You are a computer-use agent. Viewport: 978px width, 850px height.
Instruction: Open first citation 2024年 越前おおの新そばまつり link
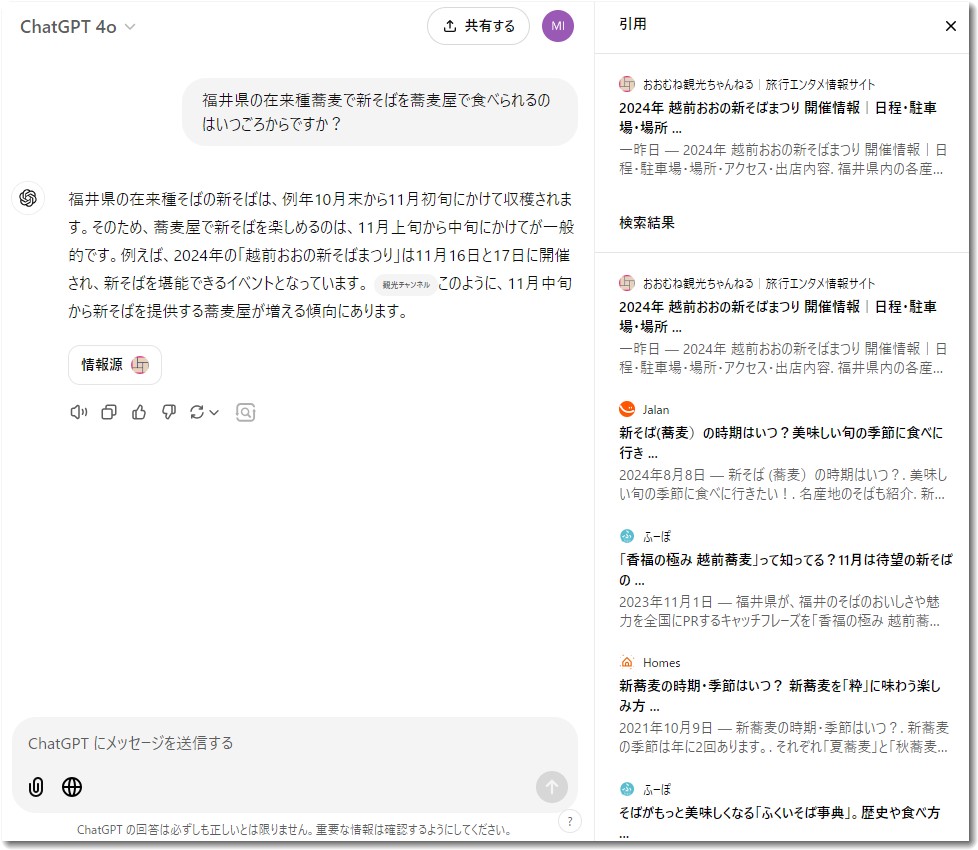click(778, 117)
